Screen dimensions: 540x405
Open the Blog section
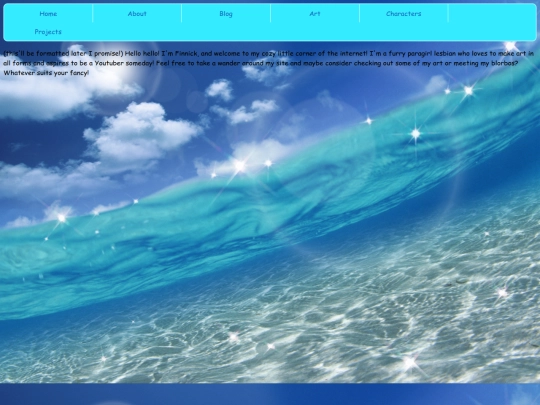coord(226,14)
